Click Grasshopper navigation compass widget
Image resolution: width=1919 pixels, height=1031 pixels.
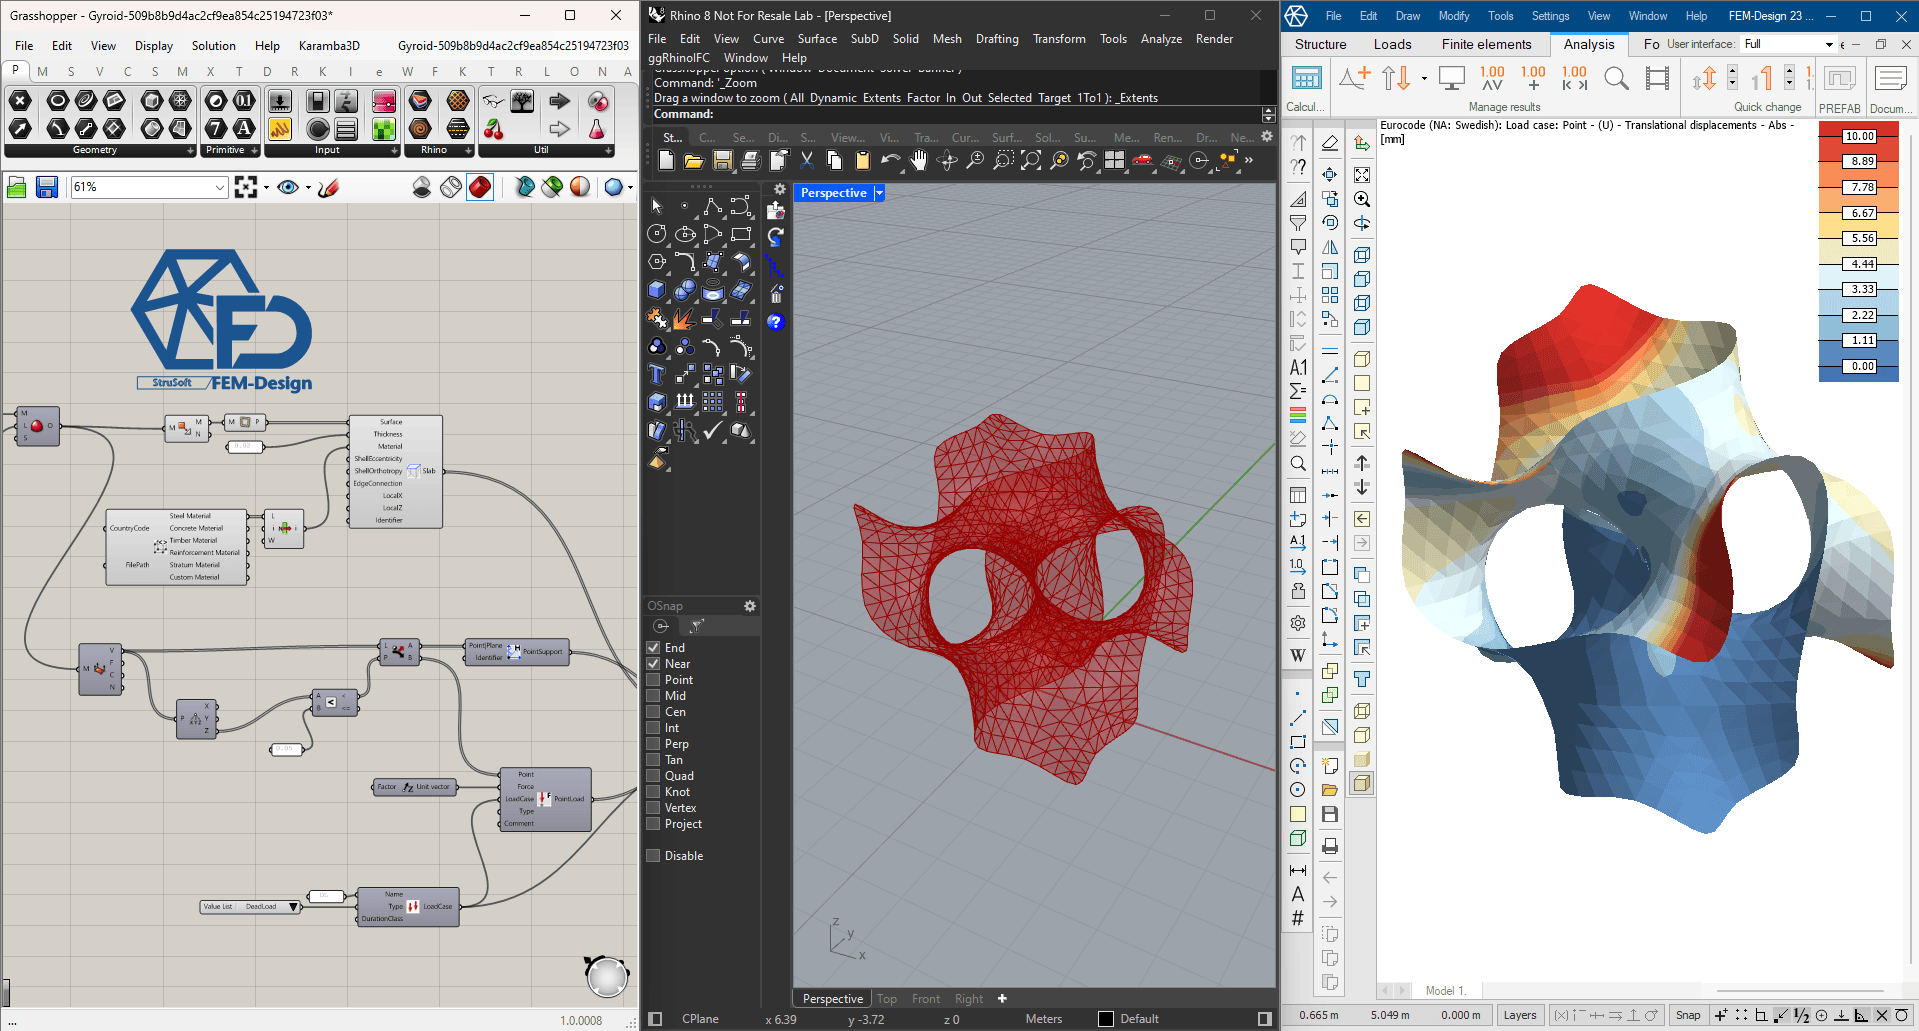(607, 977)
